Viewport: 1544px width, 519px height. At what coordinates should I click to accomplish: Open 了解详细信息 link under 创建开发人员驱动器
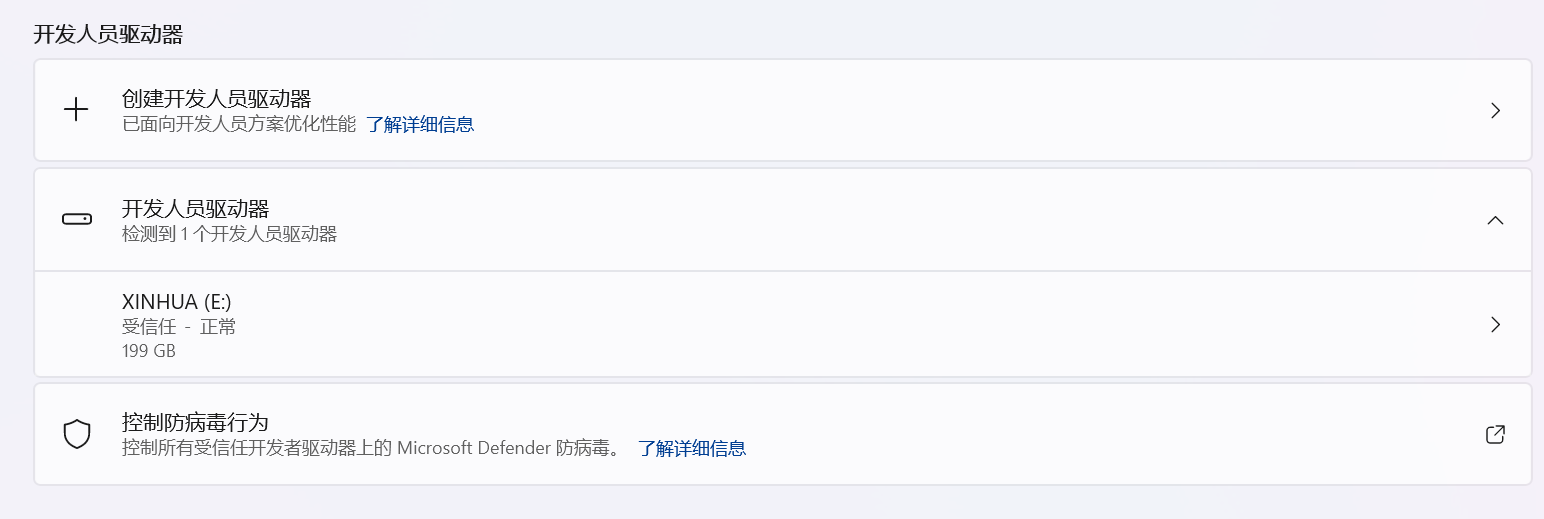[419, 125]
